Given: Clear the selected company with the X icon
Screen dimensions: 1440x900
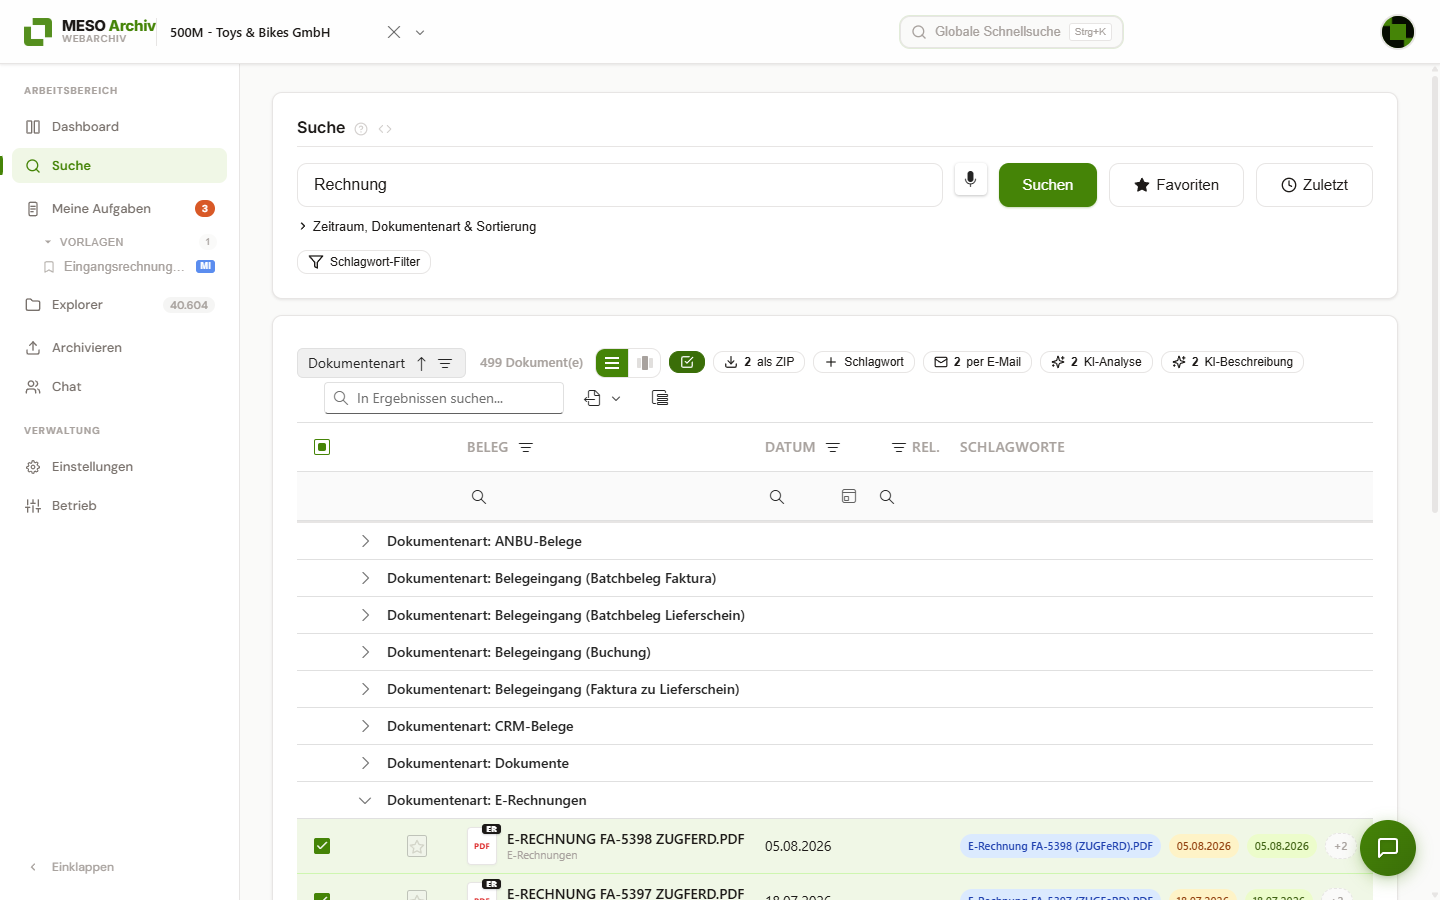Looking at the screenshot, I should 394,32.
